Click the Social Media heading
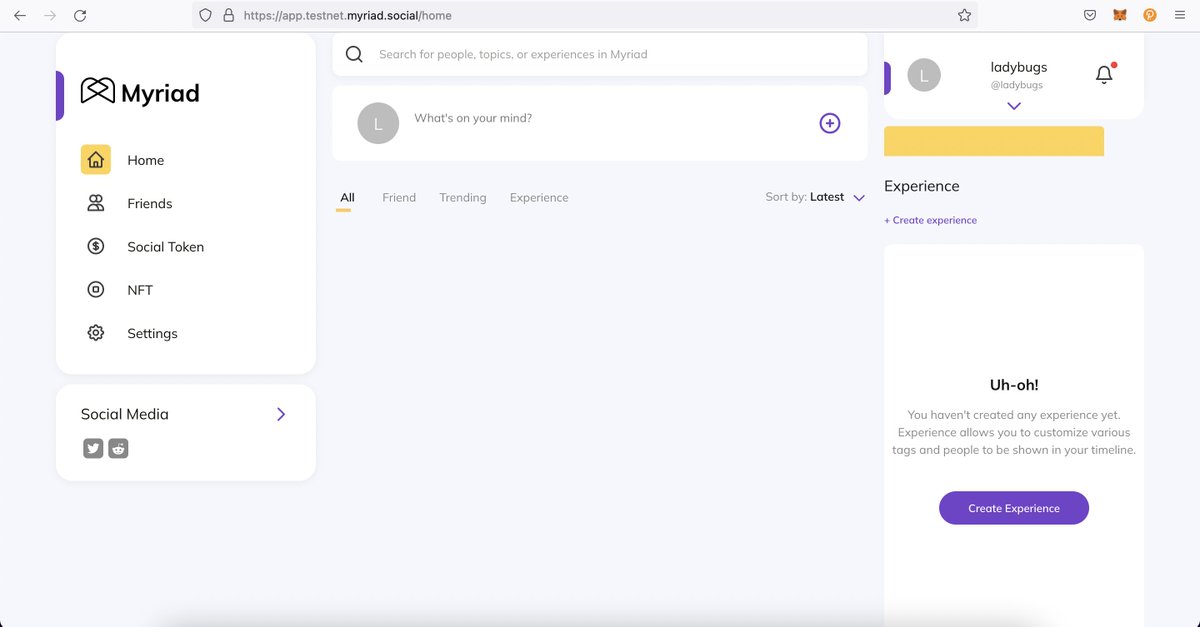Screen dimensions: 1200x627 pos(125,414)
